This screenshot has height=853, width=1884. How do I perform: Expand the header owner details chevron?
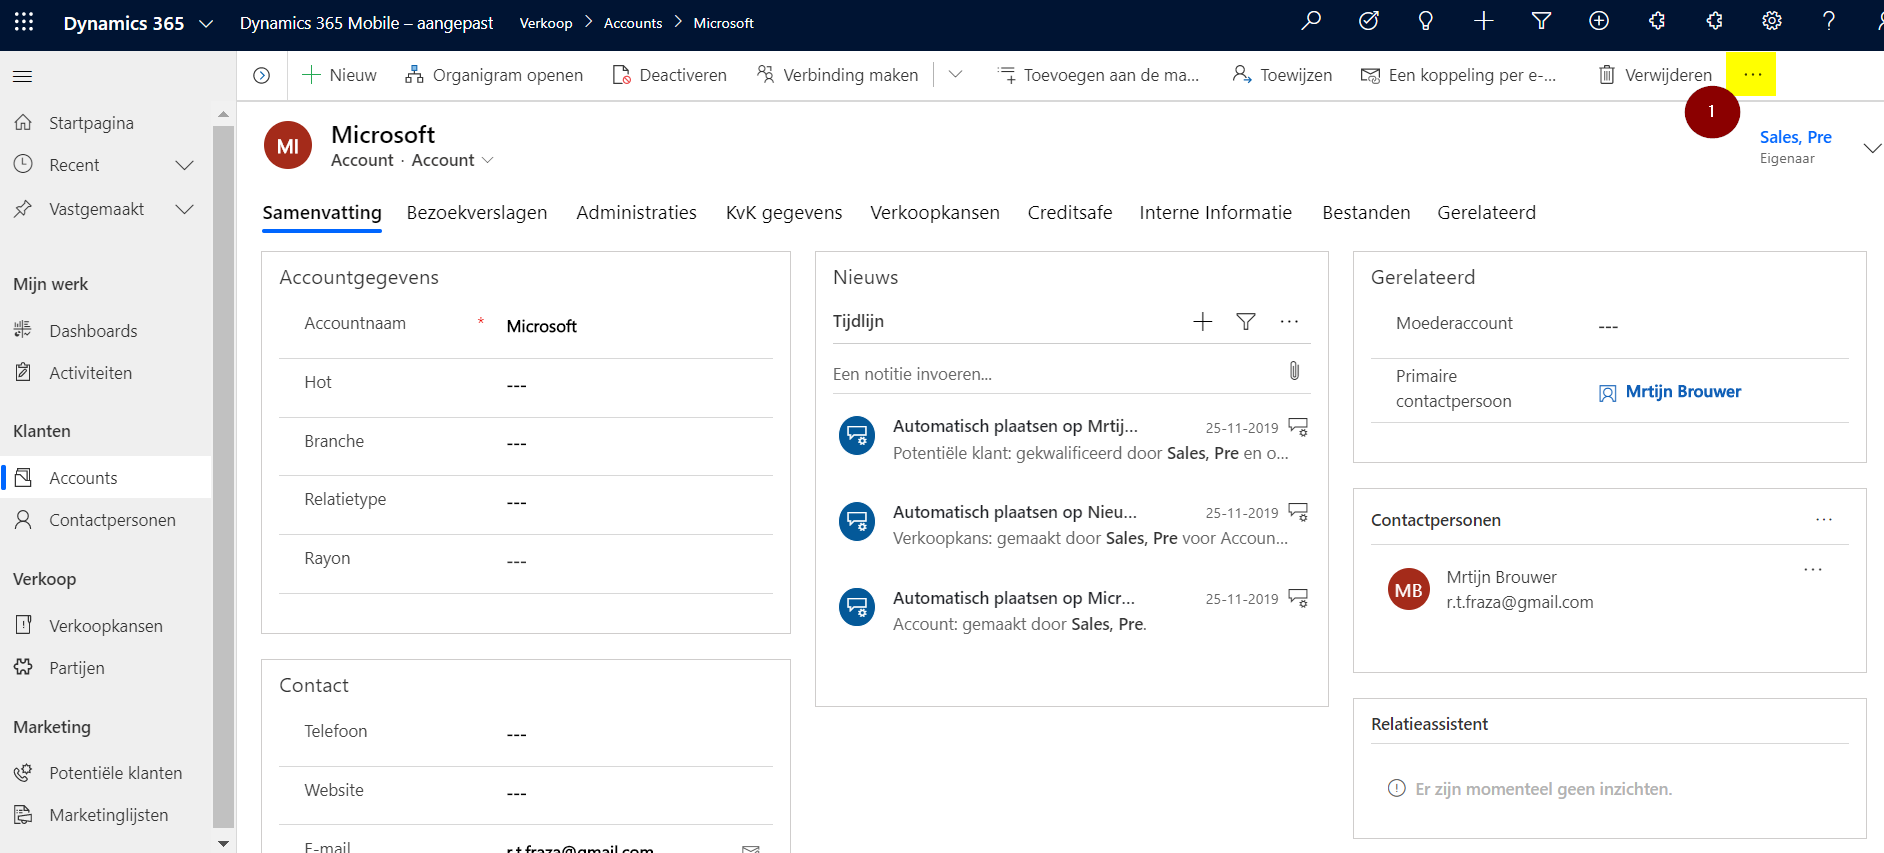[1872, 148]
